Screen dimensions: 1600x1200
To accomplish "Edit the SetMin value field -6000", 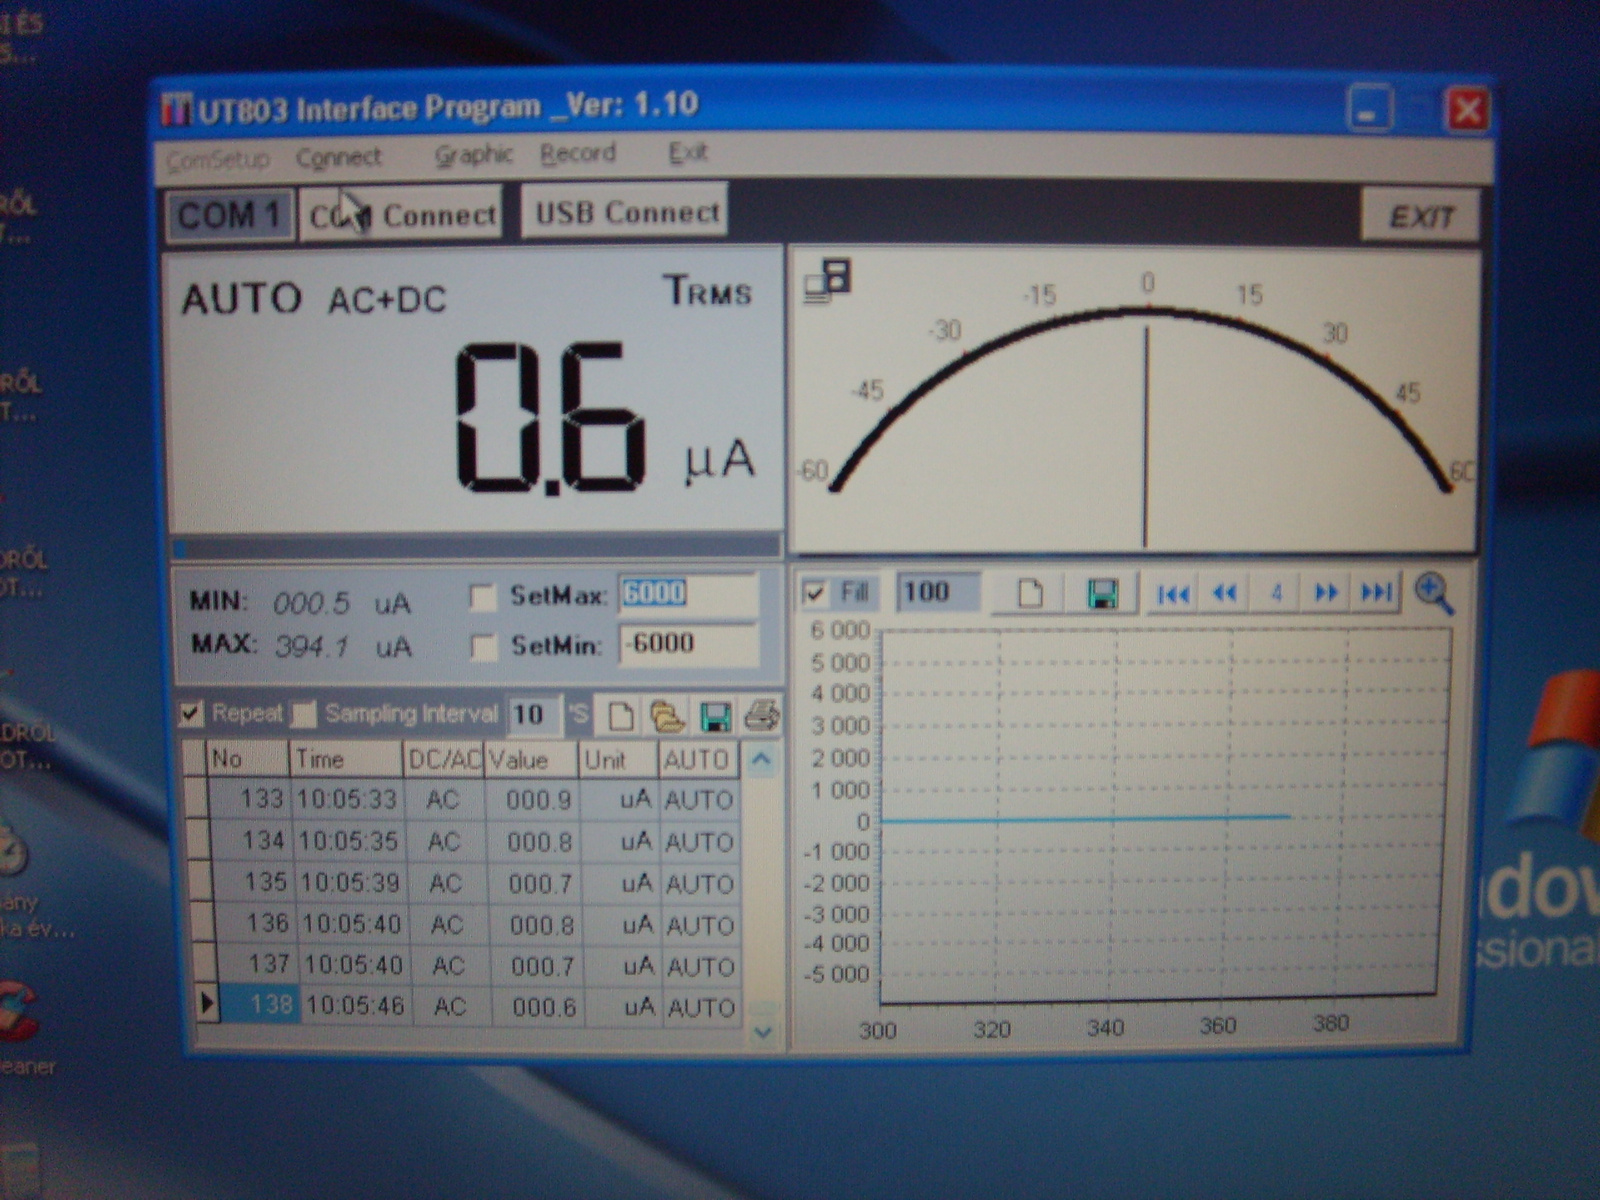I will (689, 643).
